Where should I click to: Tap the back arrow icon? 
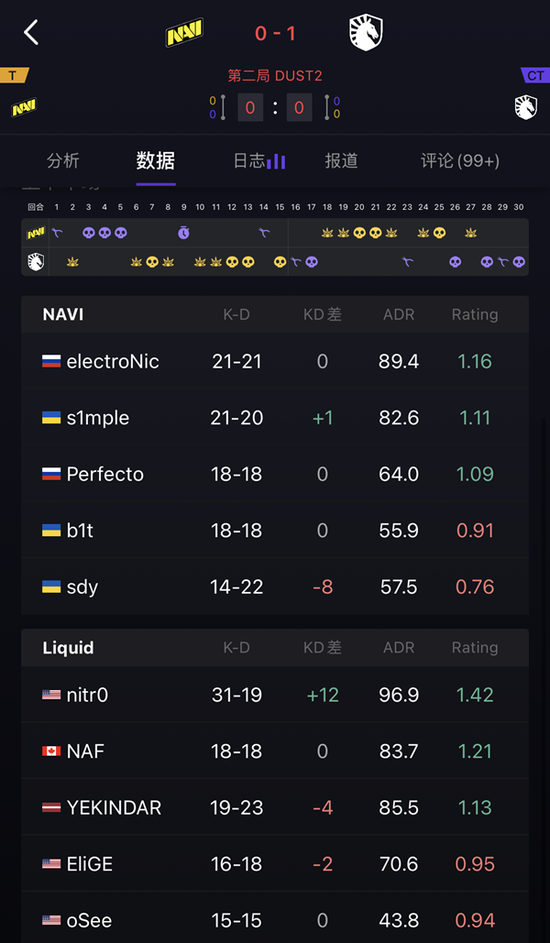31,32
